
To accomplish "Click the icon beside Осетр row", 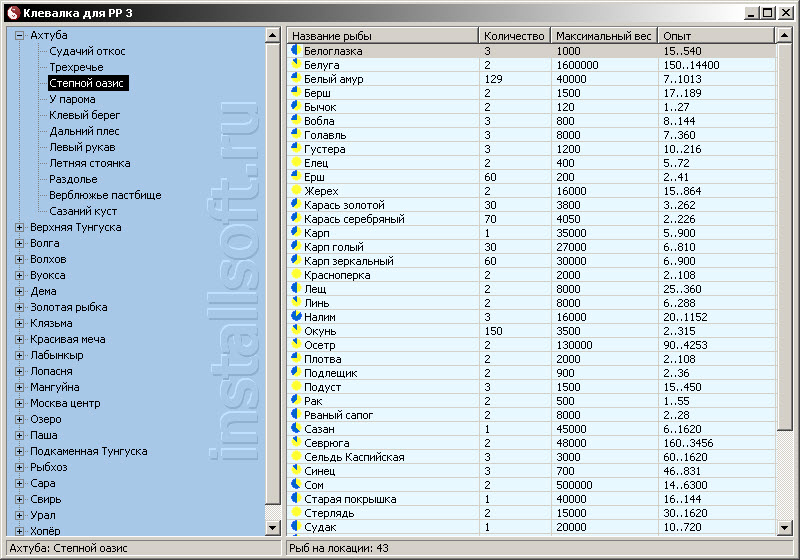I will coord(296,345).
